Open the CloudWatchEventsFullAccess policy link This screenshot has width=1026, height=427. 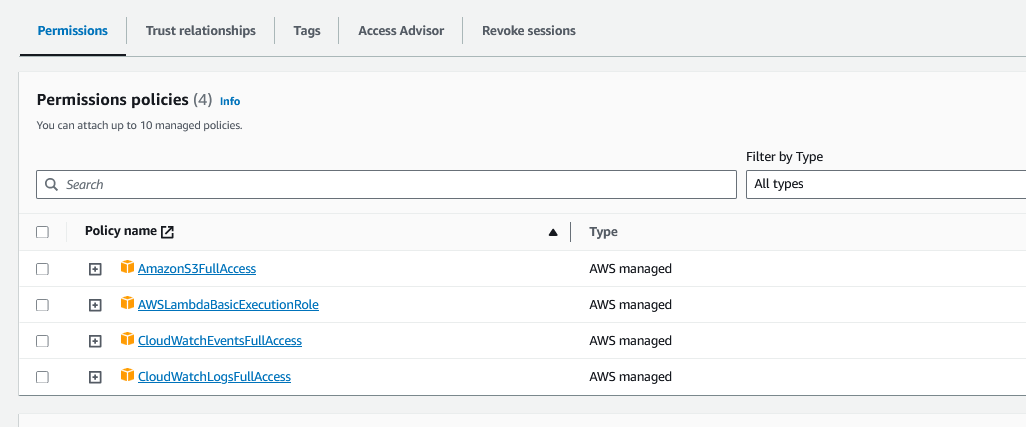click(x=220, y=341)
